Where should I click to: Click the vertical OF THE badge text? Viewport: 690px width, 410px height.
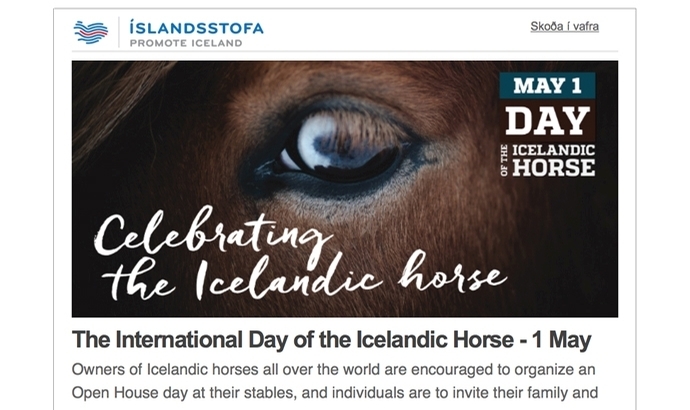click(x=504, y=161)
